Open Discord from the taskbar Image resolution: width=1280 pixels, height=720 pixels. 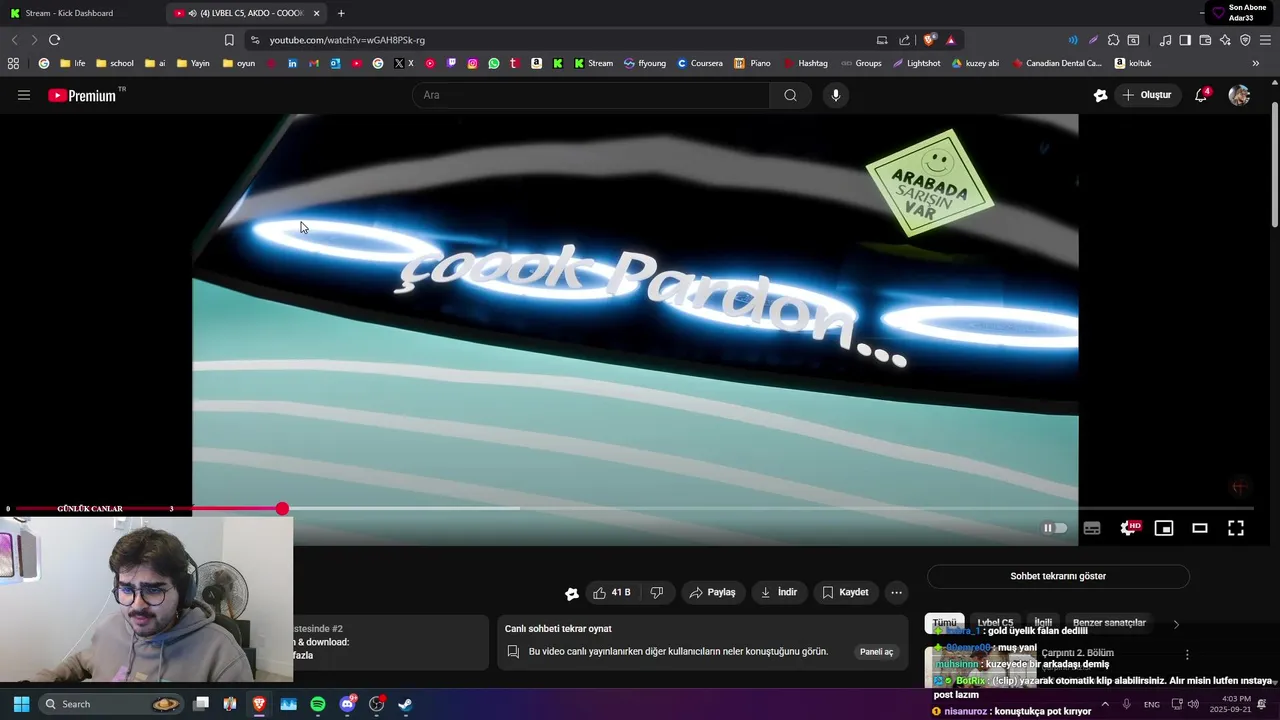tap(347, 704)
